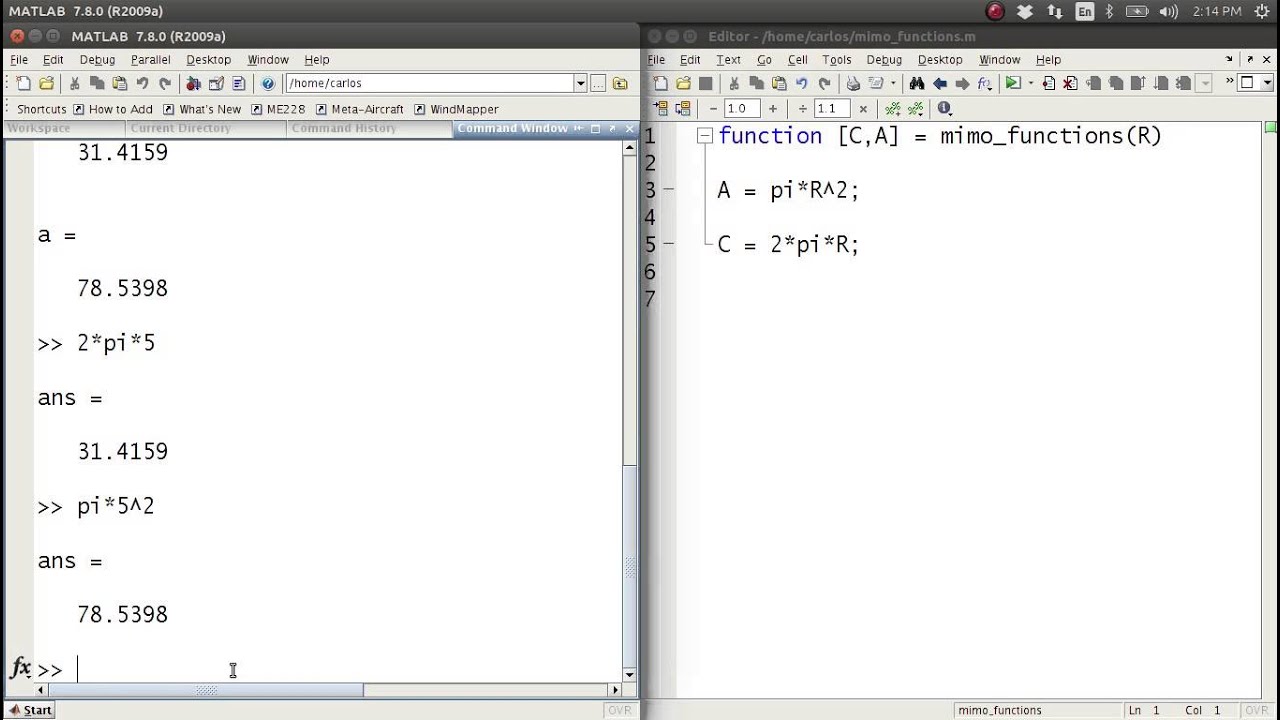
Task: Clear all breakpoints icon in Editor
Action: (x=1070, y=83)
